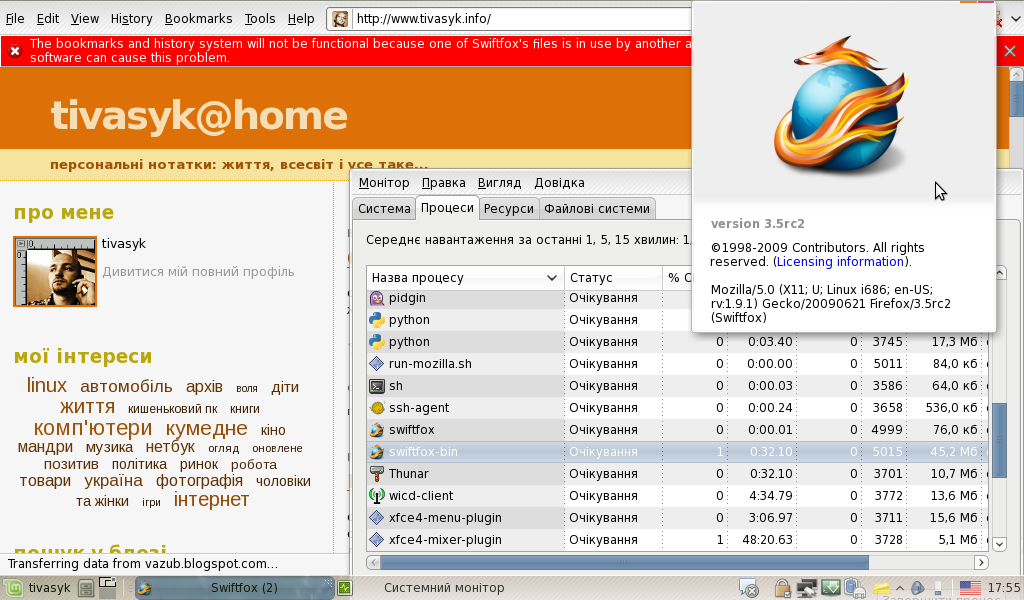The image size is (1024, 600).
Task: Click the фотографія interest tag
Action: click(x=199, y=481)
